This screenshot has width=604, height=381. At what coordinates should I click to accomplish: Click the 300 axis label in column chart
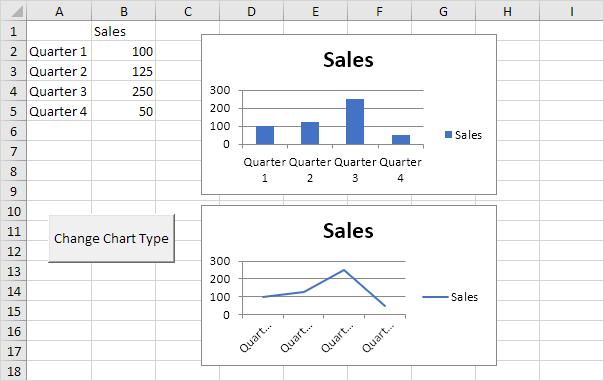coord(220,90)
